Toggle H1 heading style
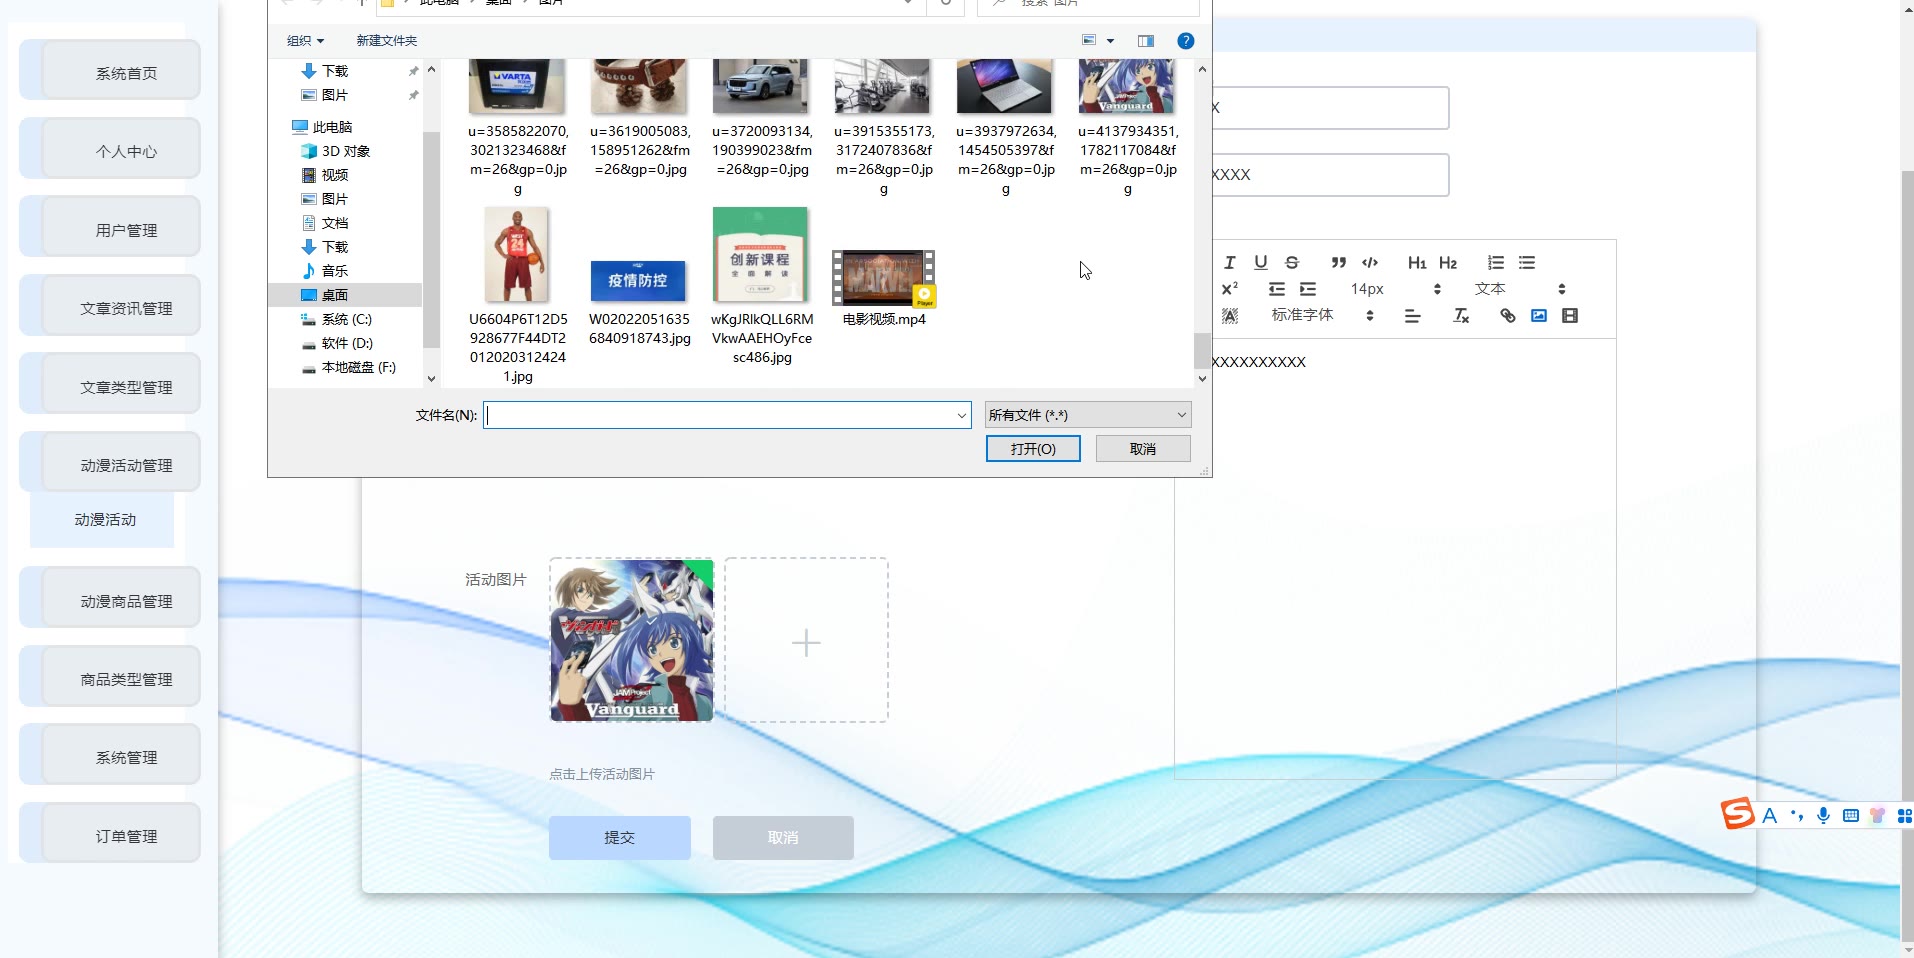Image resolution: width=1914 pixels, height=958 pixels. (1417, 263)
